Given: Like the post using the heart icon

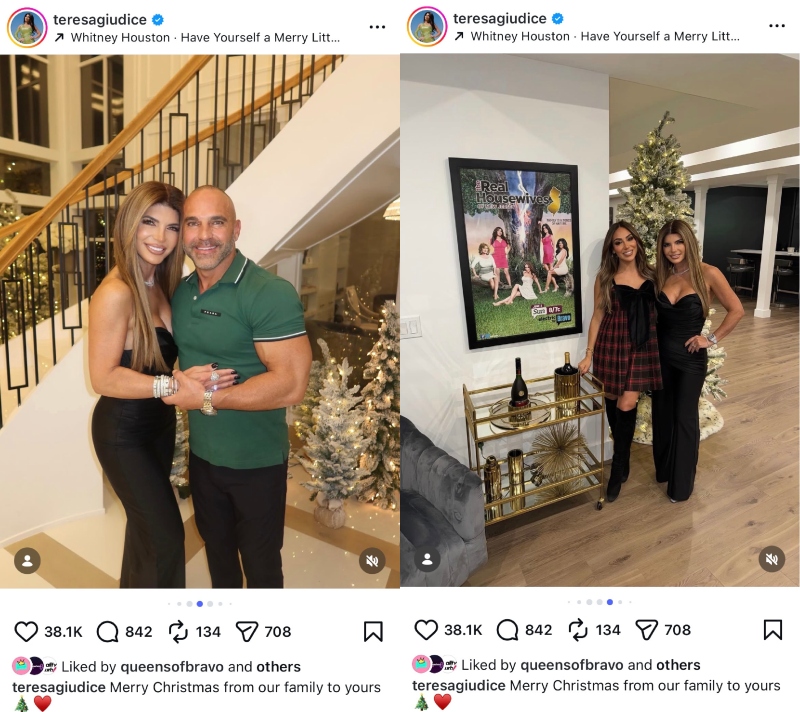Looking at the screenshot, I should (x=24, y=630).
